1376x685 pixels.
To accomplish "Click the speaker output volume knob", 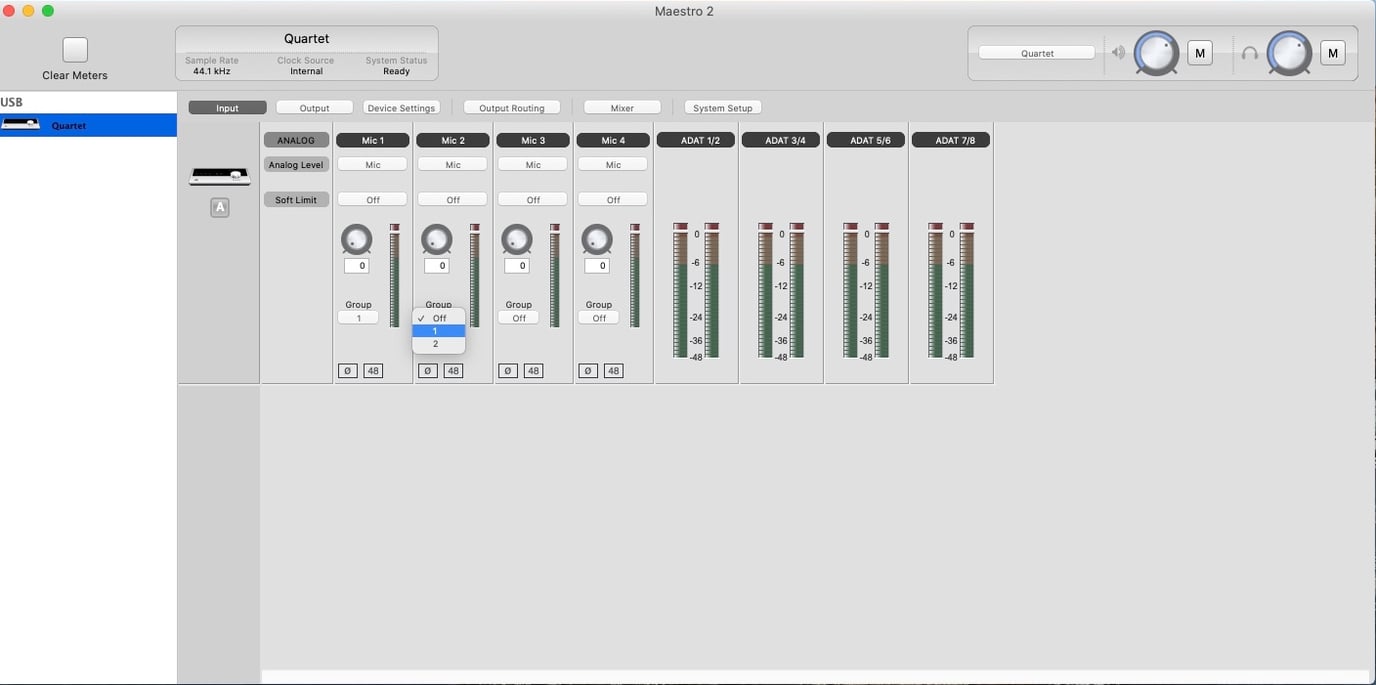I will [1156, 53].
